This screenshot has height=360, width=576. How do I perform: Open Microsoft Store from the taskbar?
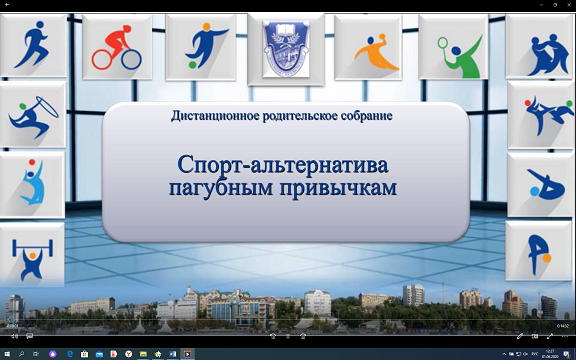[x=84, y=354]
